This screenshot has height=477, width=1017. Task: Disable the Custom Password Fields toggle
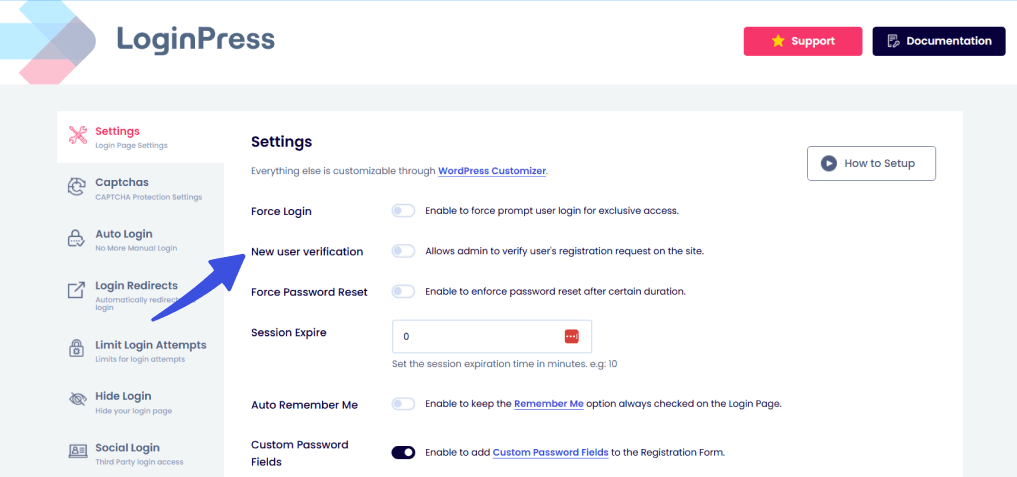pos(403,453)
